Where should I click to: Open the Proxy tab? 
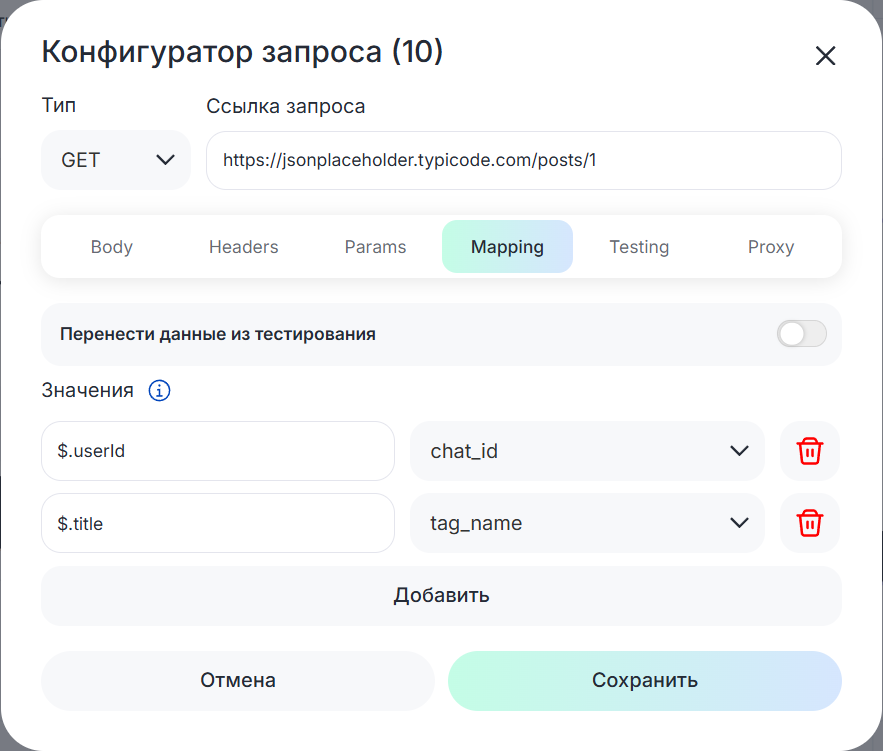pyautogui.click(x=770, y=247)
